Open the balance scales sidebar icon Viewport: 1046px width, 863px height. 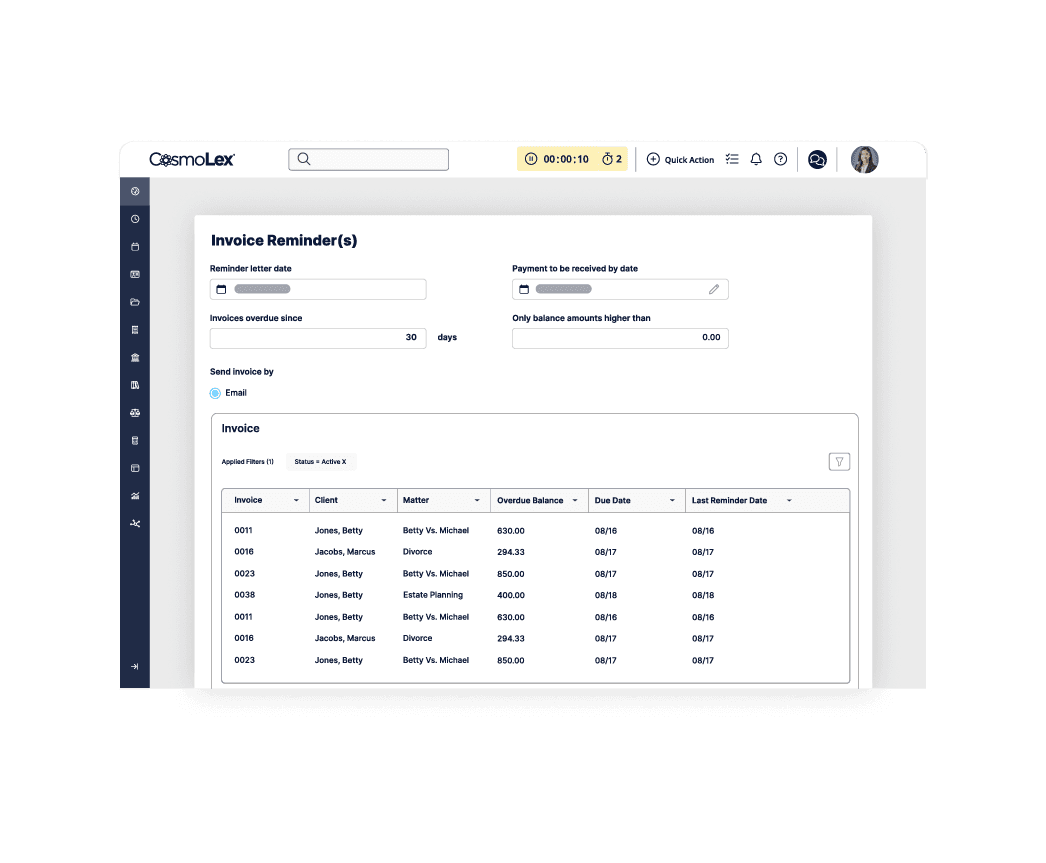135,412
